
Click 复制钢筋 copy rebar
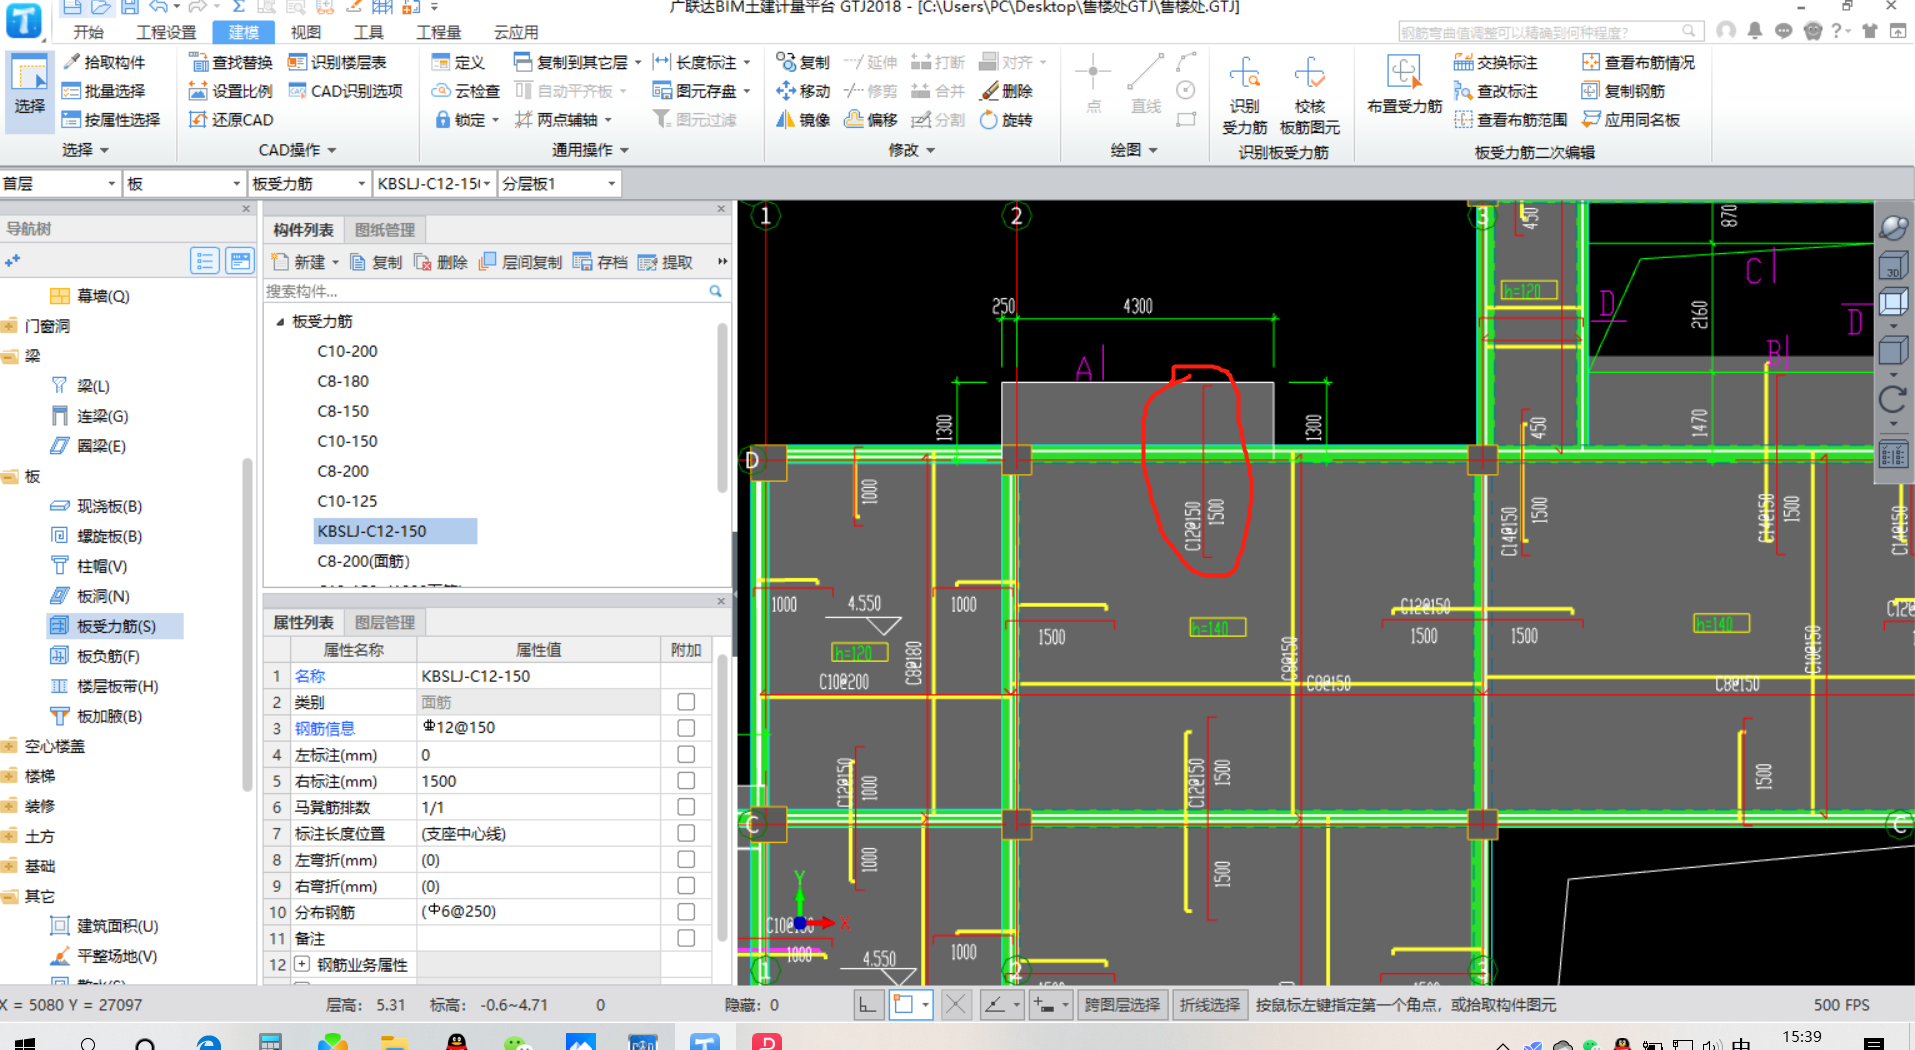pos(1624,91)
